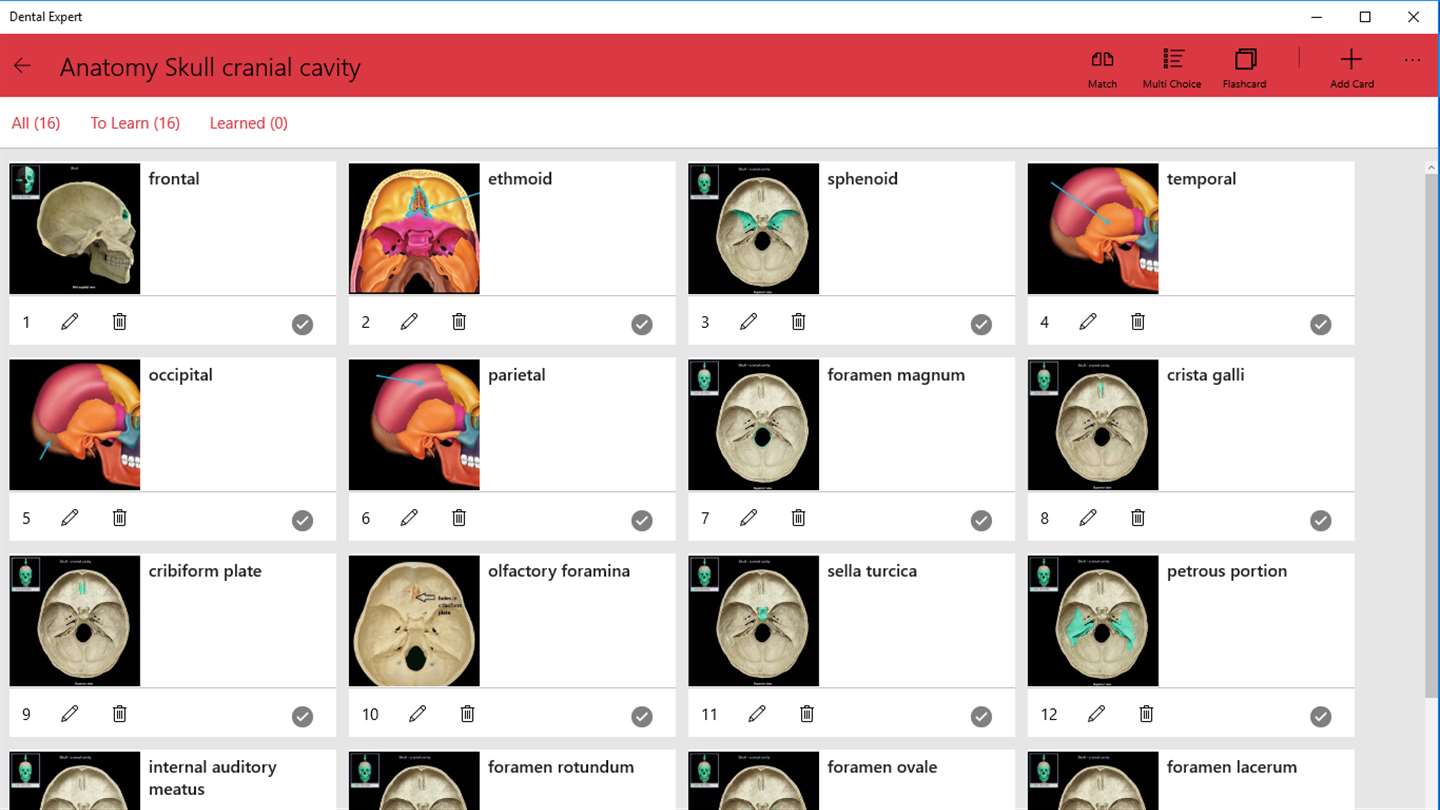Select the 'internal auditory meatus' card title
The image size is (1440, 810).
click(212, 778)
